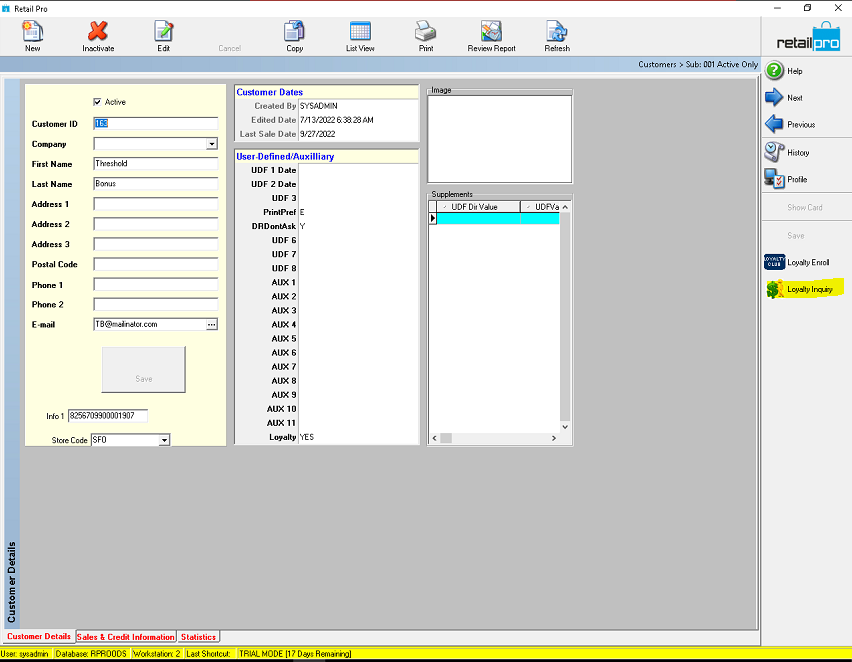Toggle the Active checkbox
852x662 pixels.
pyautogui.click(x=97, y=102)
